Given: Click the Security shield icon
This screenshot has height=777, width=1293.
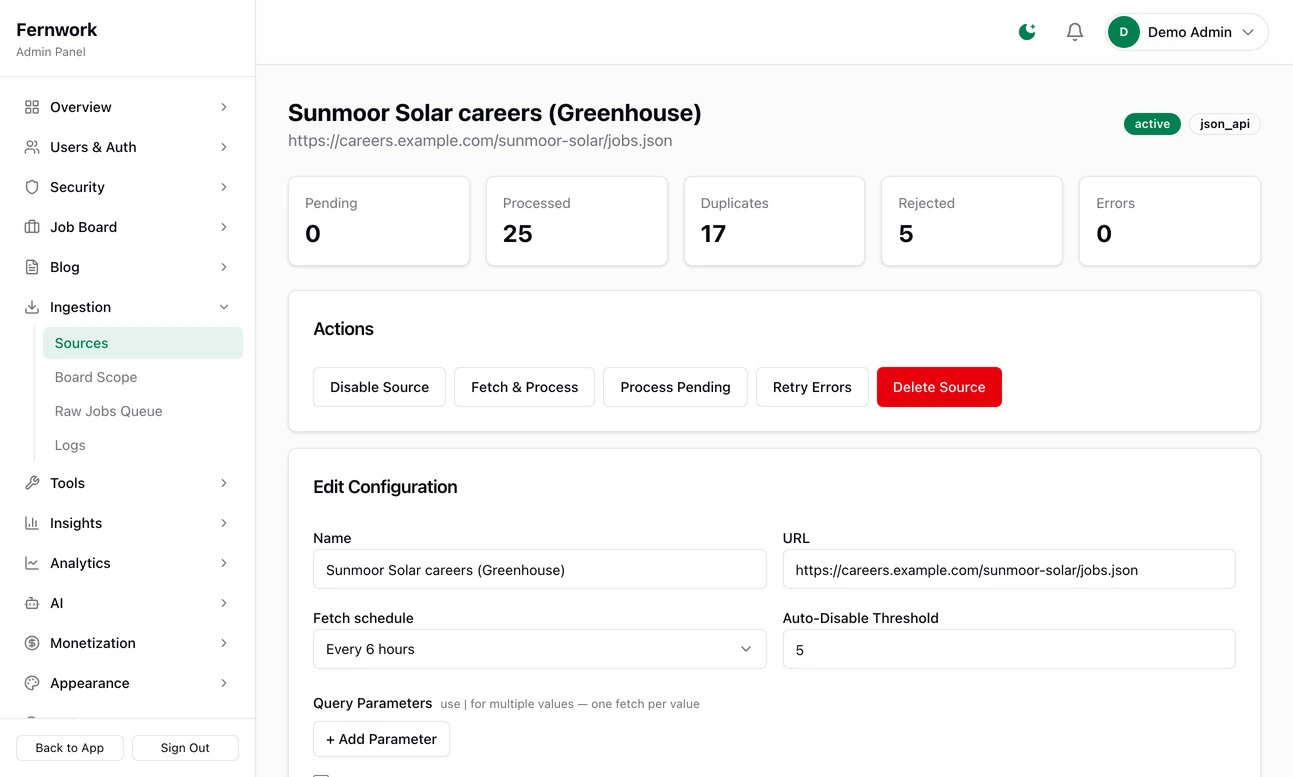Looking at the screenshot, I should (x=32, y=187).
